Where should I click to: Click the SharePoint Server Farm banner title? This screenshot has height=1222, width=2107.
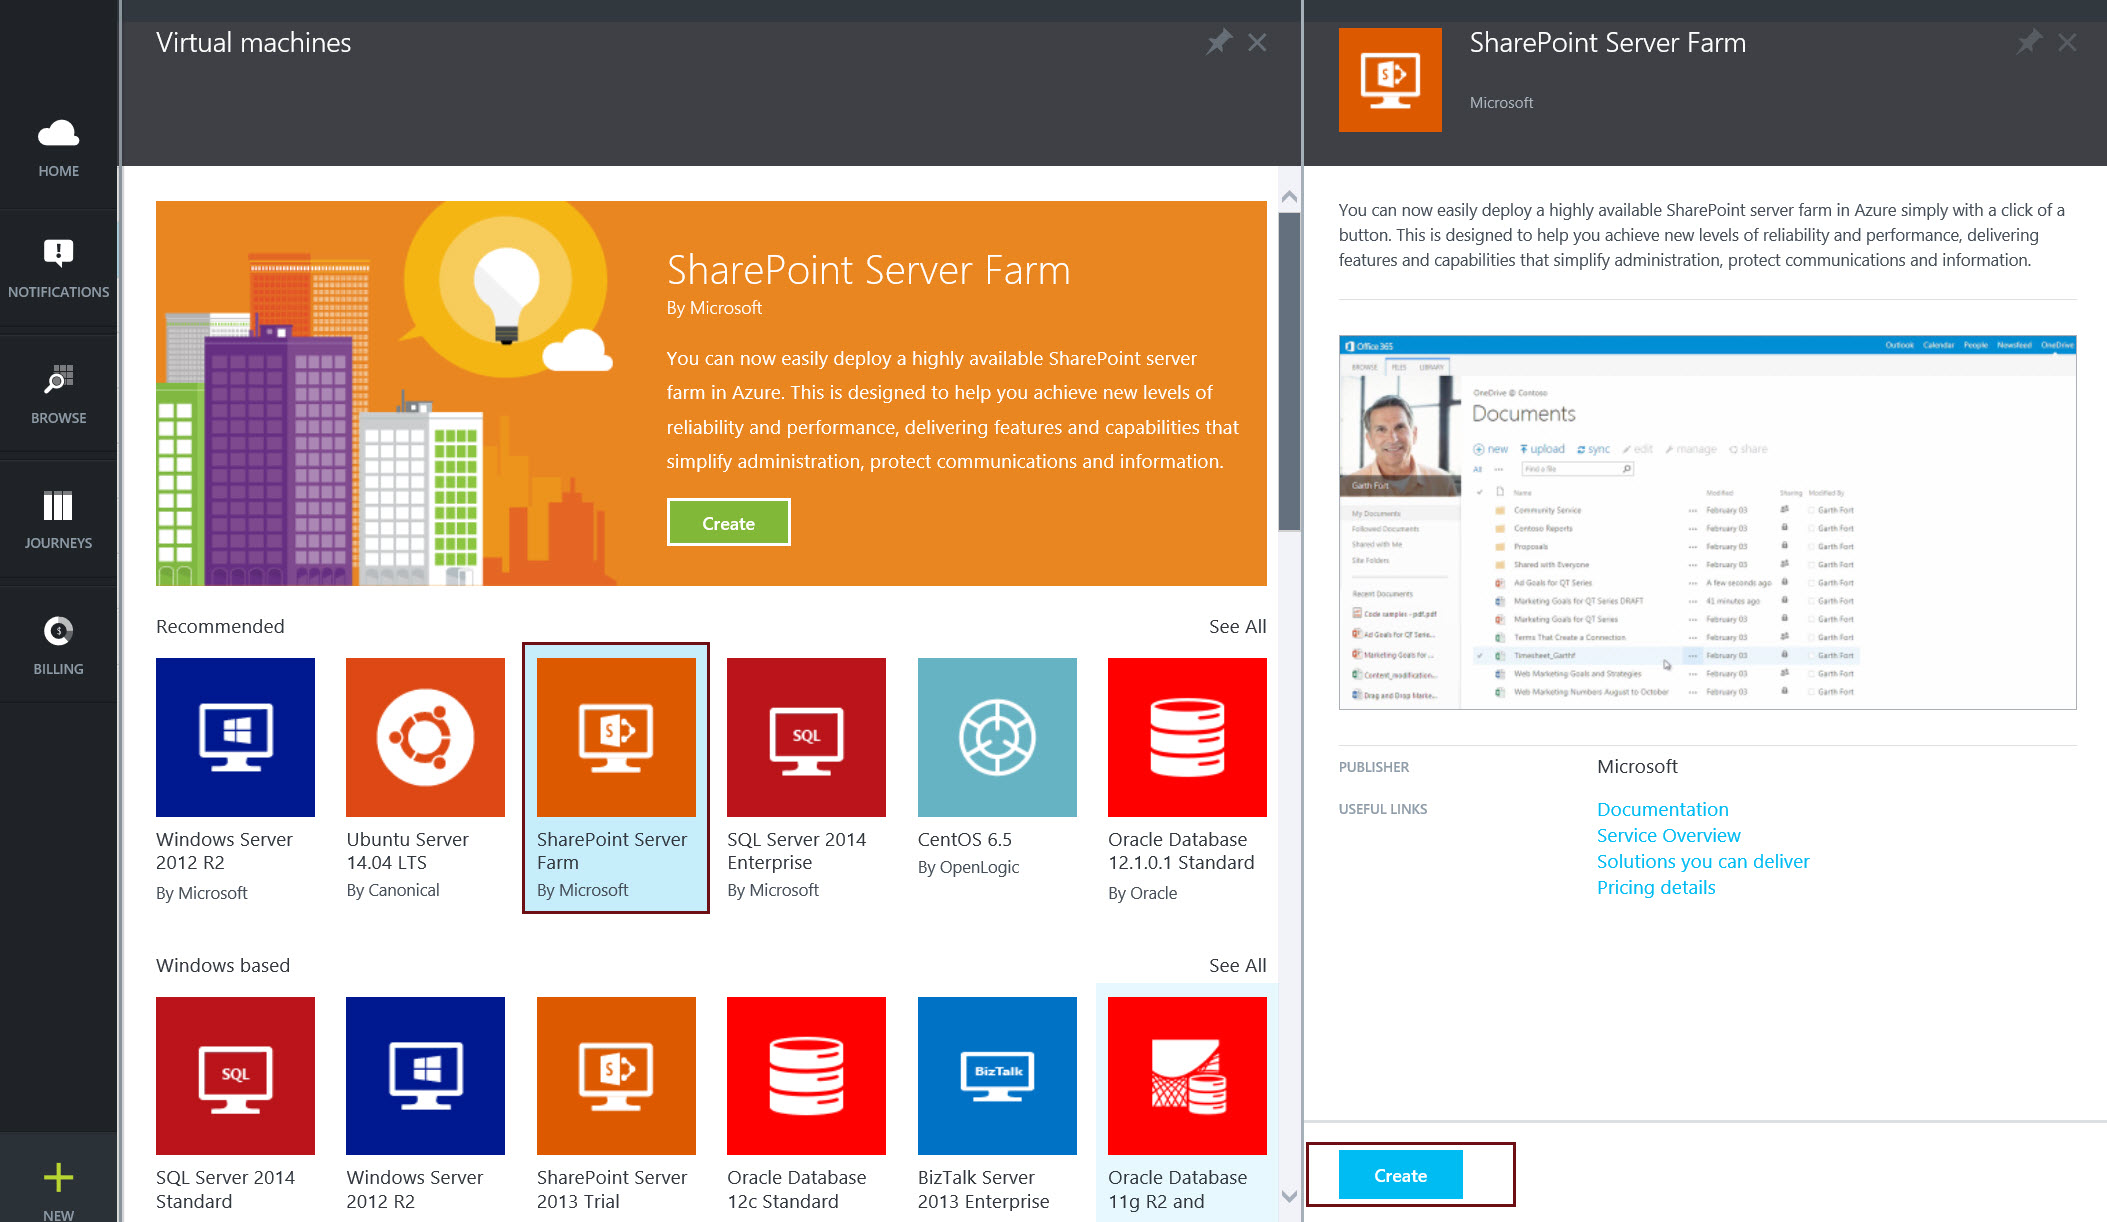(x=868, y=270)
